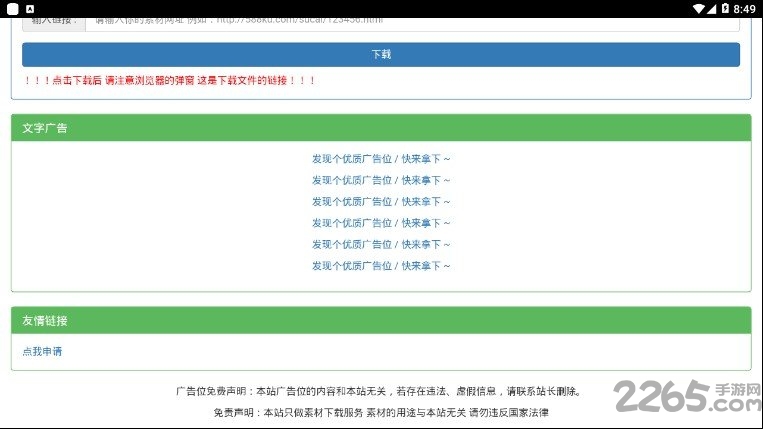The width and height of the screenshot is (763, 429).
Task: Tap the Wi-Fi icon in status bar
Action: [699, 8]
